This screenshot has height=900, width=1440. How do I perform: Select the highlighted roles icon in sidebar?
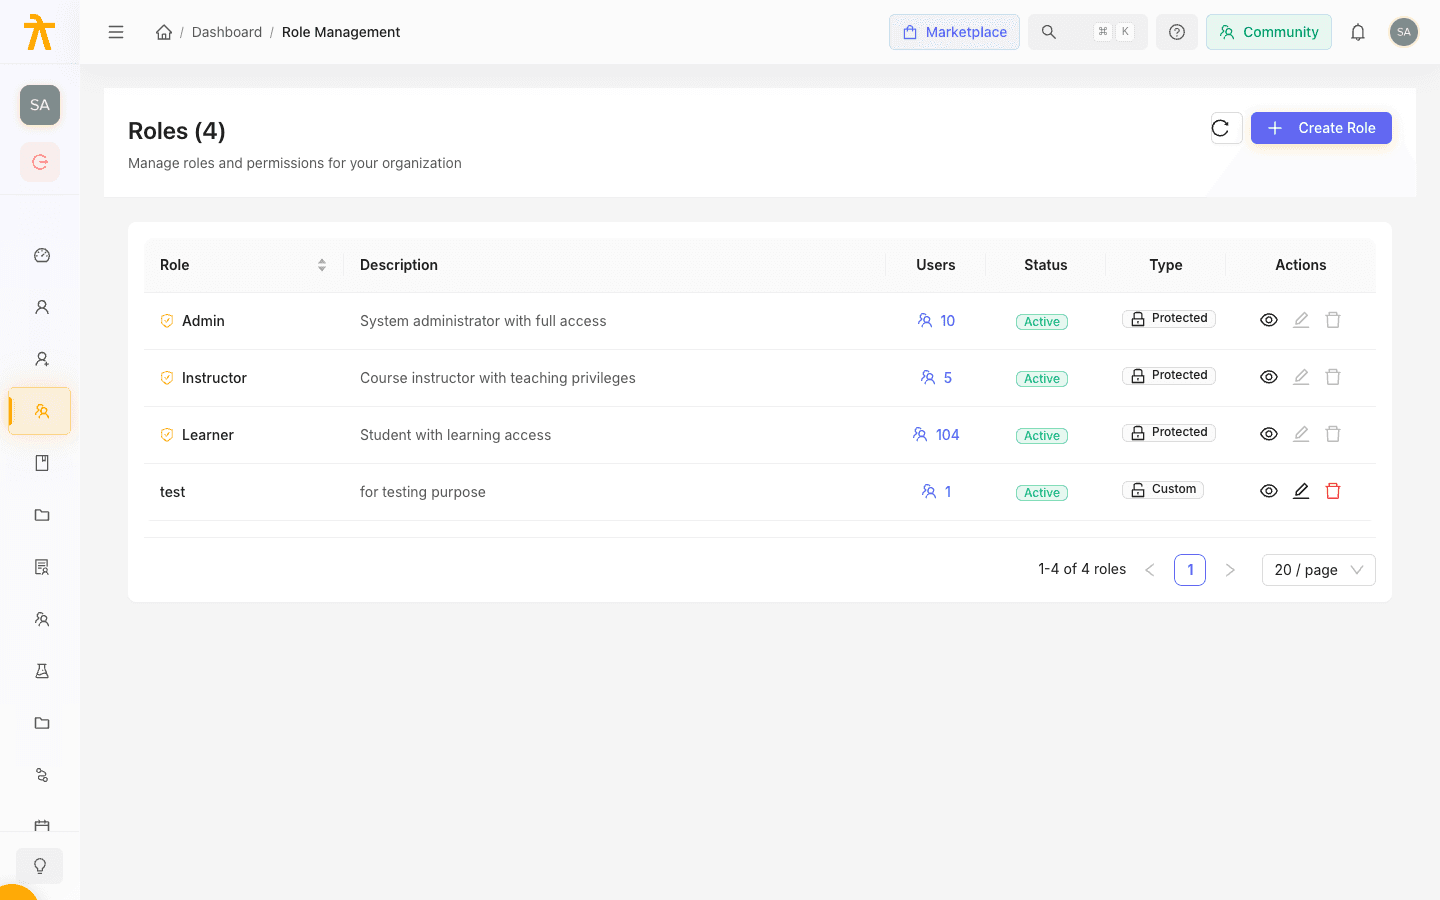[41, 411]
